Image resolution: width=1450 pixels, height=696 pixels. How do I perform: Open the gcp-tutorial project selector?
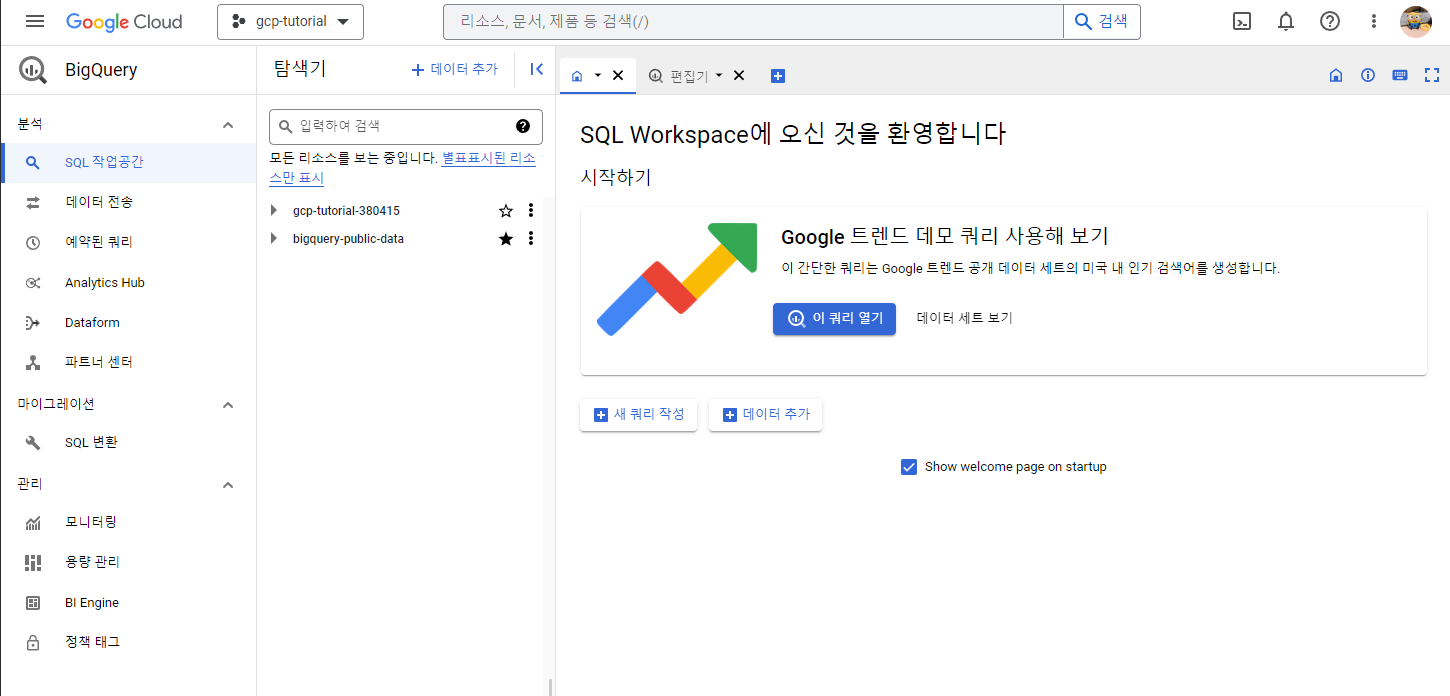click(290, 21)
